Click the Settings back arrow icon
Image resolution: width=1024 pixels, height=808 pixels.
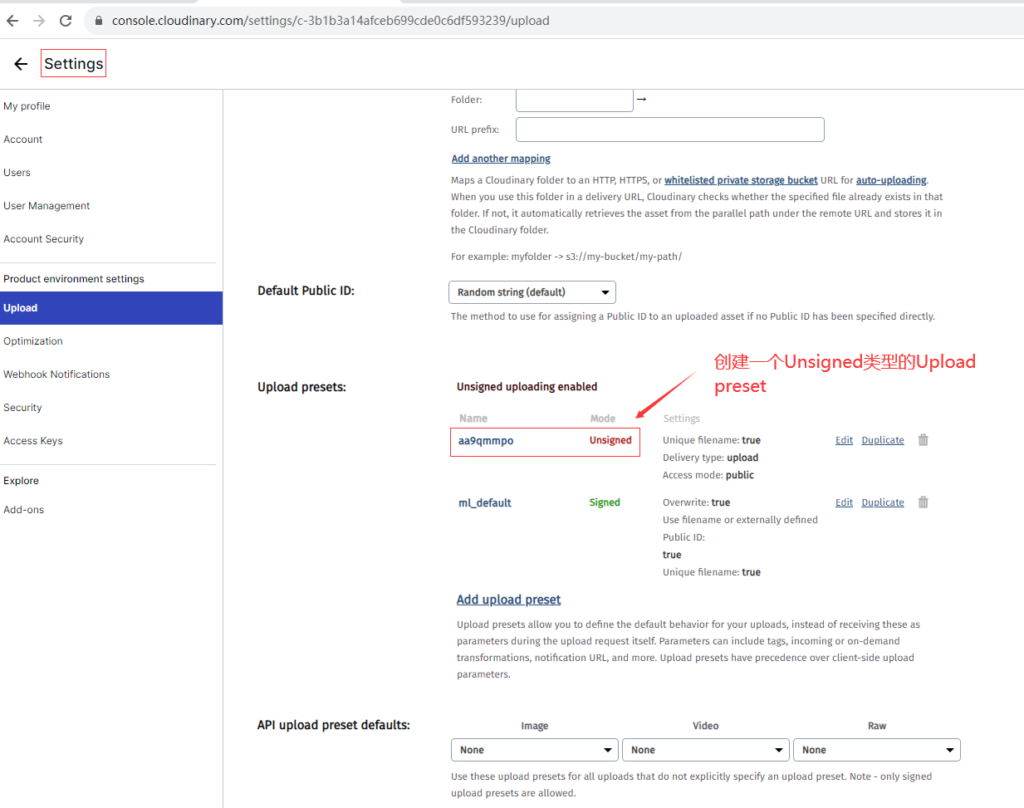tap(21, 64)
